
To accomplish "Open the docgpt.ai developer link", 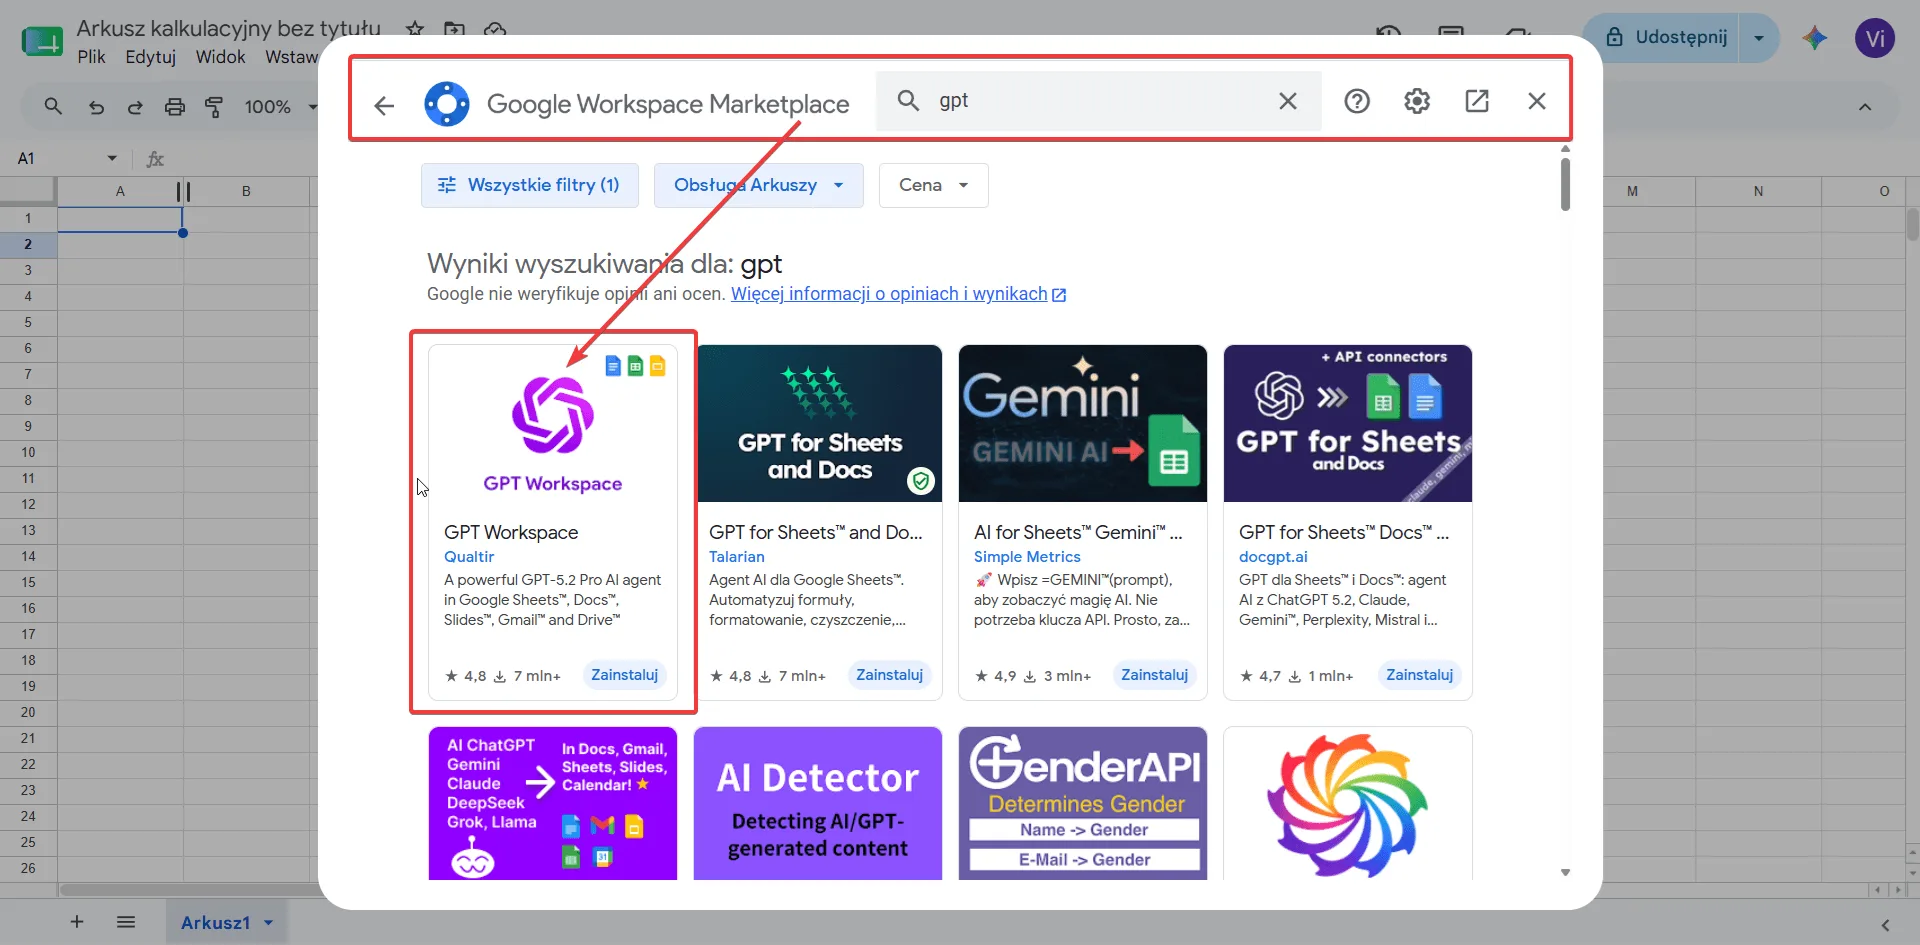I will (1273, 556).
